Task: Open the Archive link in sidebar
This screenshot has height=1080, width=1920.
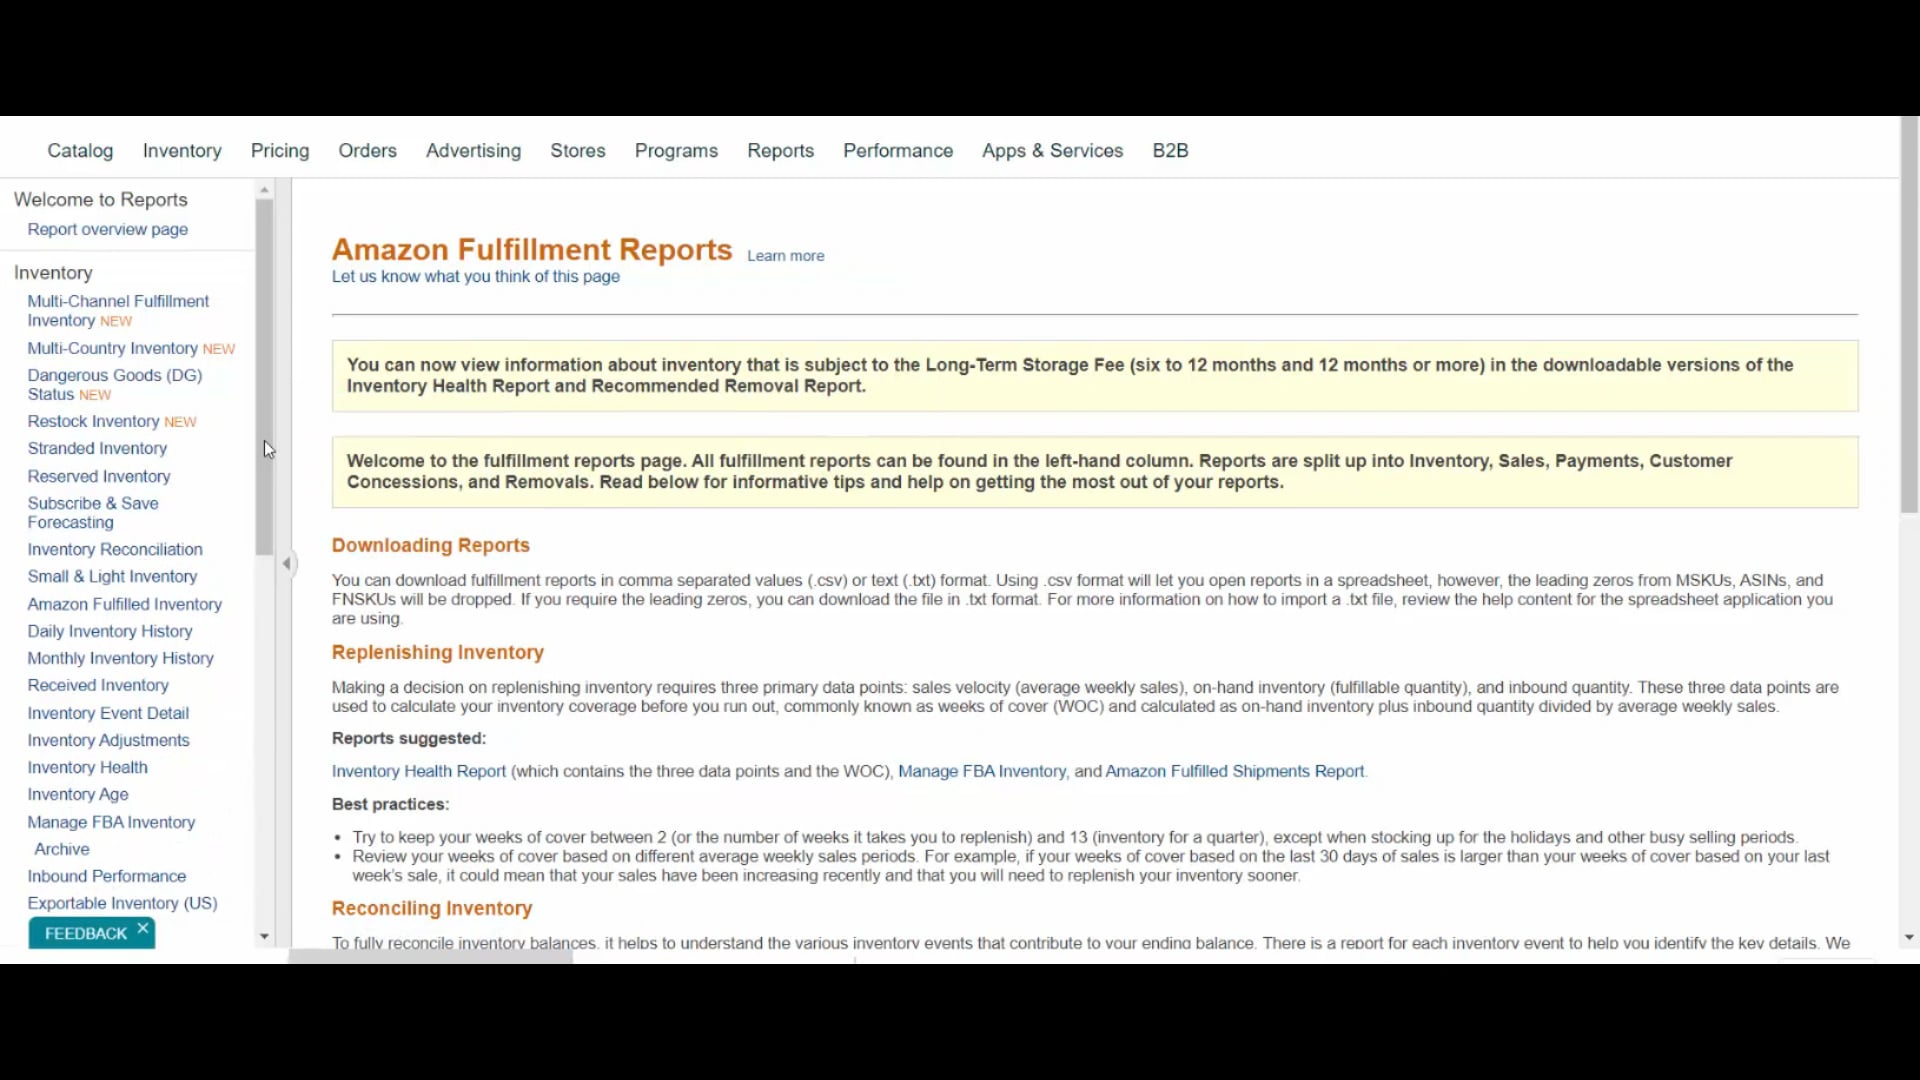Action: point(62,850)
